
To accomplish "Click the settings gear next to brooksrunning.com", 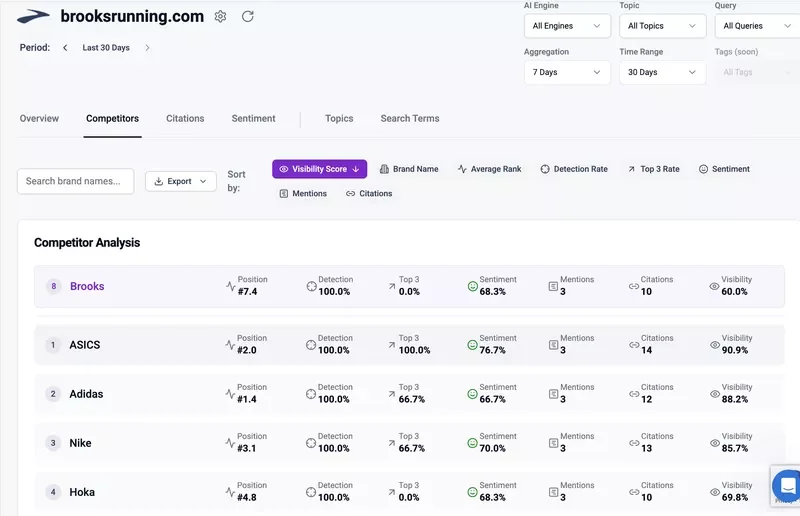I will tap(220, 16).
